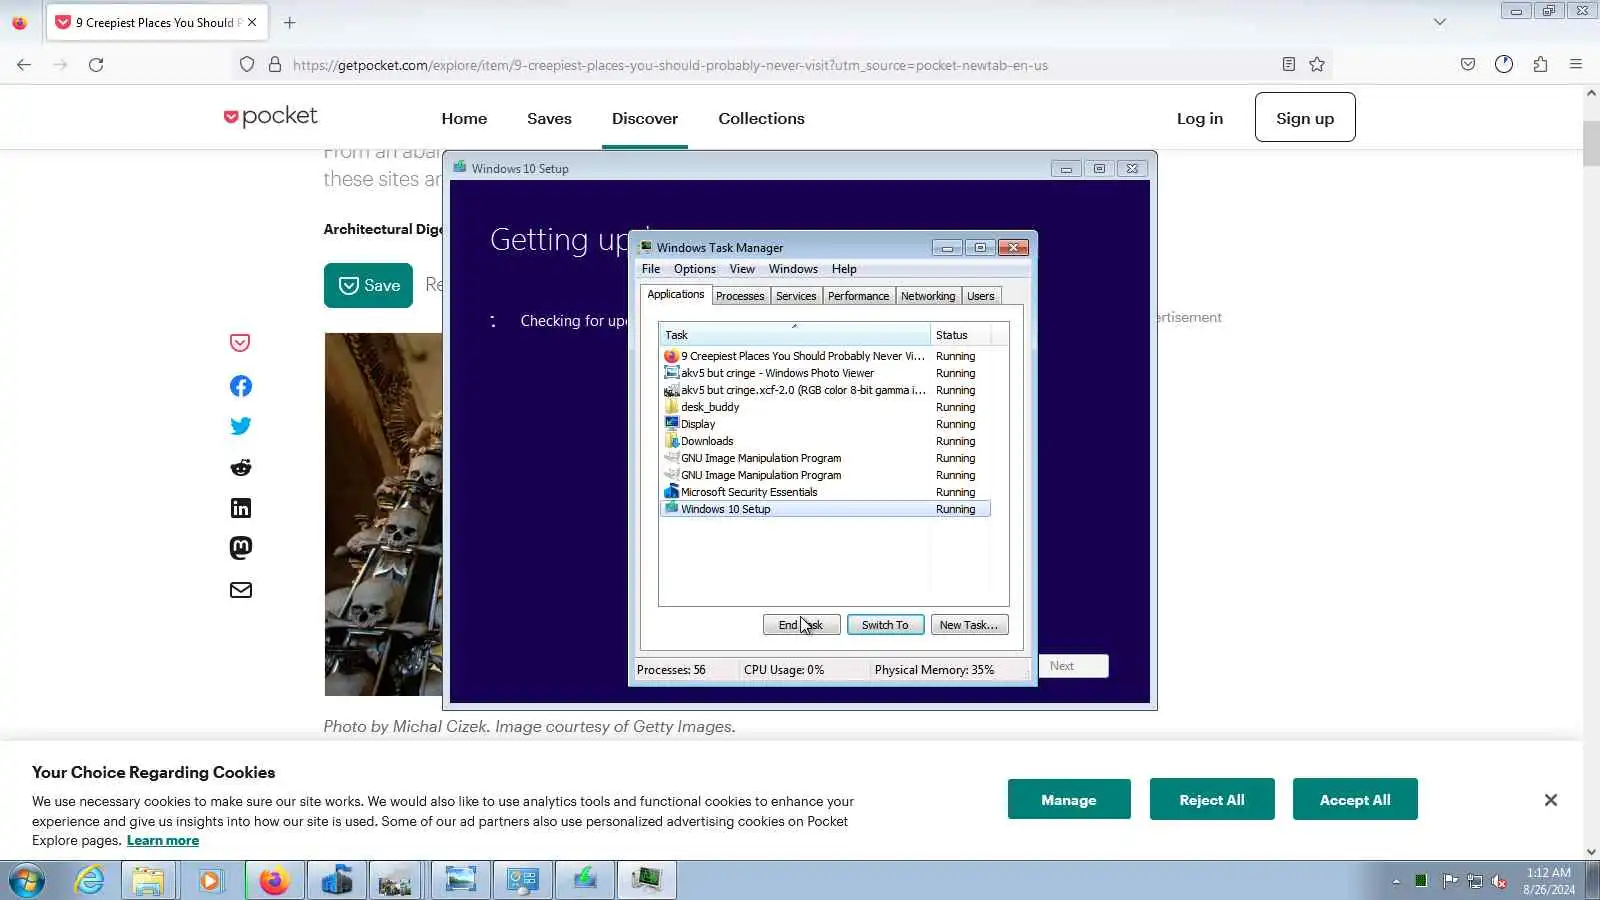The image size is (1600, 900).
Task: Click Home in Pocket navigation
Action: click(x=464, y=118)
